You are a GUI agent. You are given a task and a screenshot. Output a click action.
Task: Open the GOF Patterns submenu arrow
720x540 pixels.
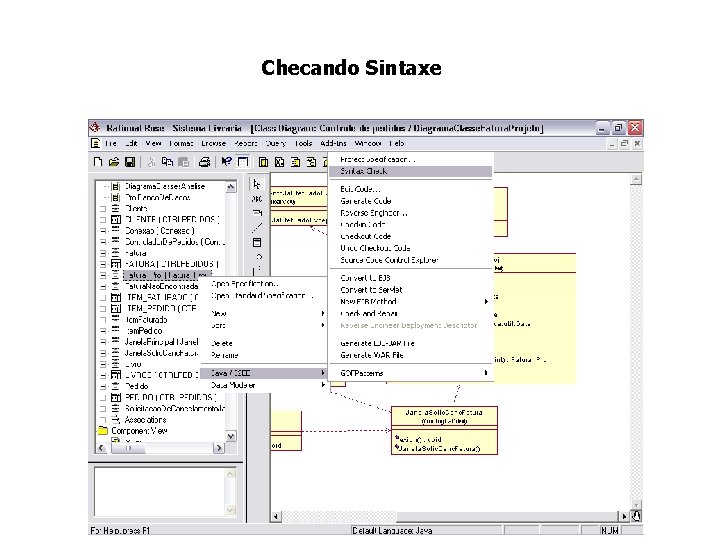point(486,373)
